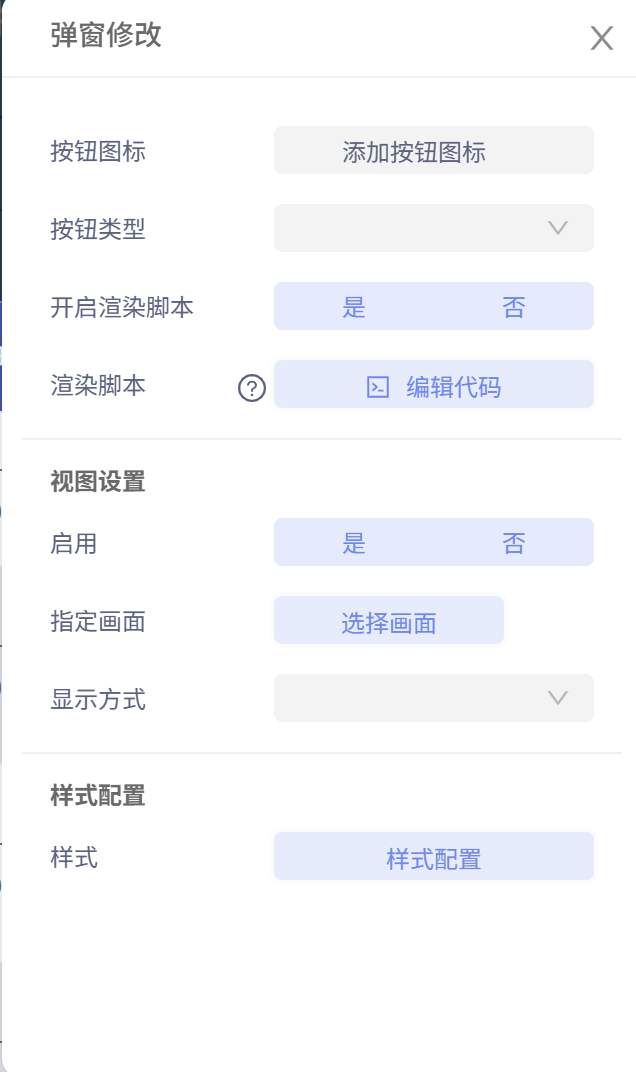The width and height of the screenshot is (636, 1072).
Task: Click the 显示方式 combo box field
Action: pyautogui.click(x=433, y=698)
